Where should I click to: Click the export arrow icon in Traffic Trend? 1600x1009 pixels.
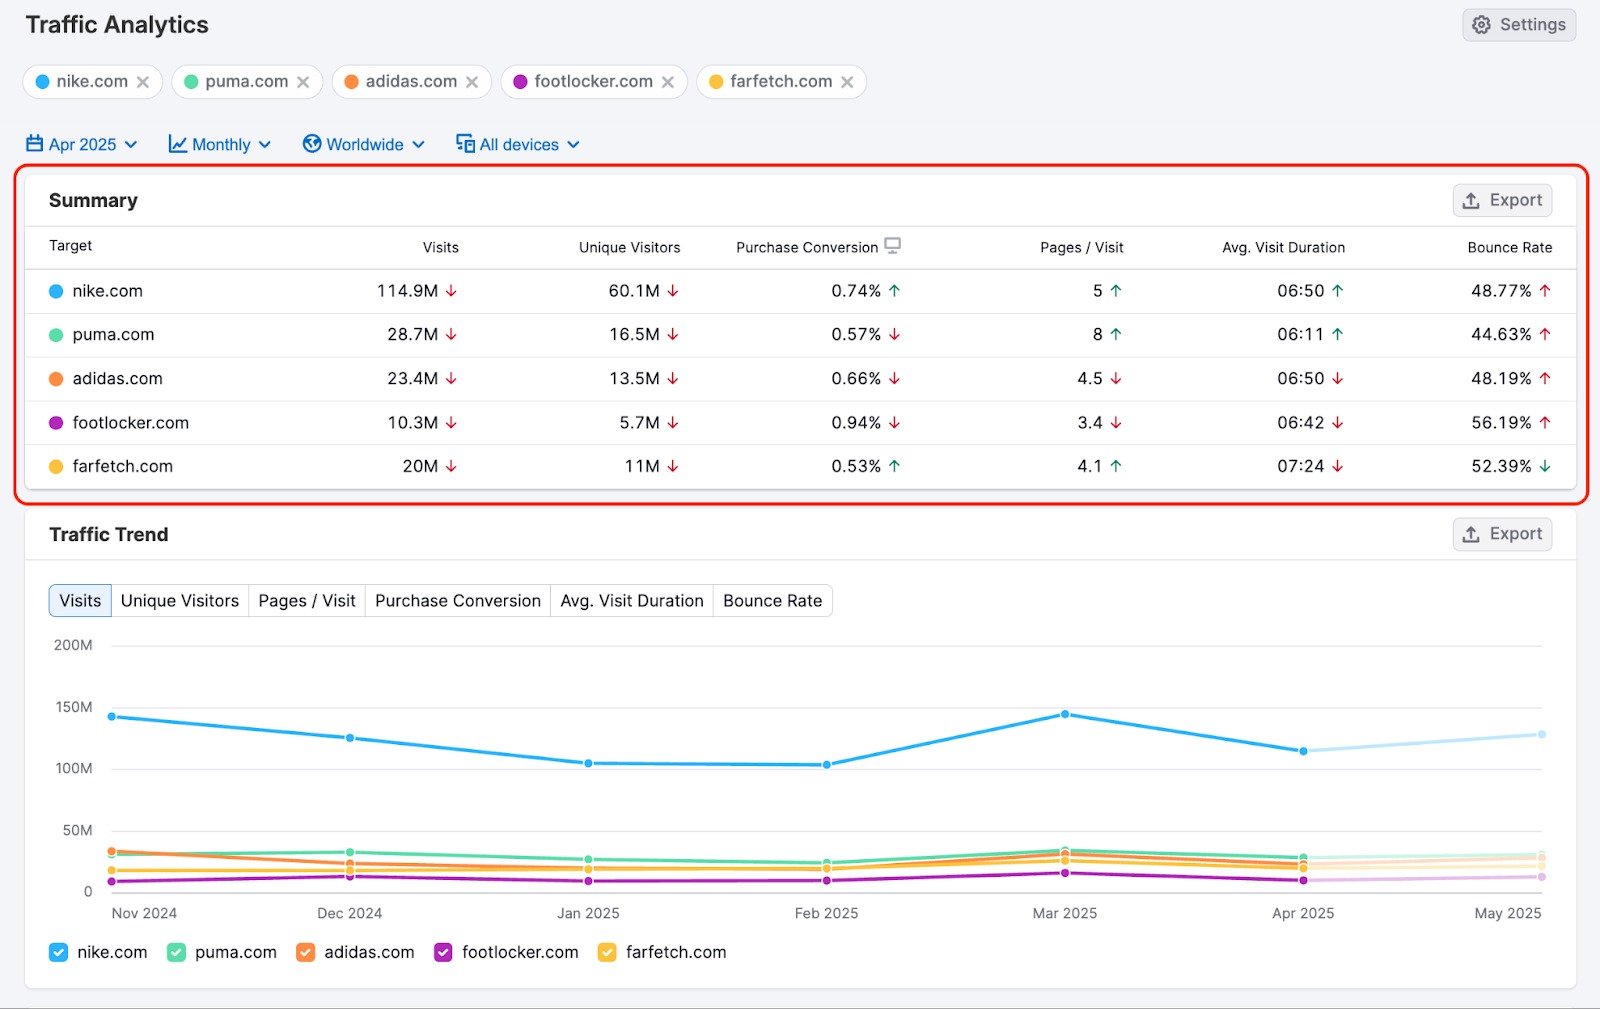pyautogui.click(x=1471, y=534)
